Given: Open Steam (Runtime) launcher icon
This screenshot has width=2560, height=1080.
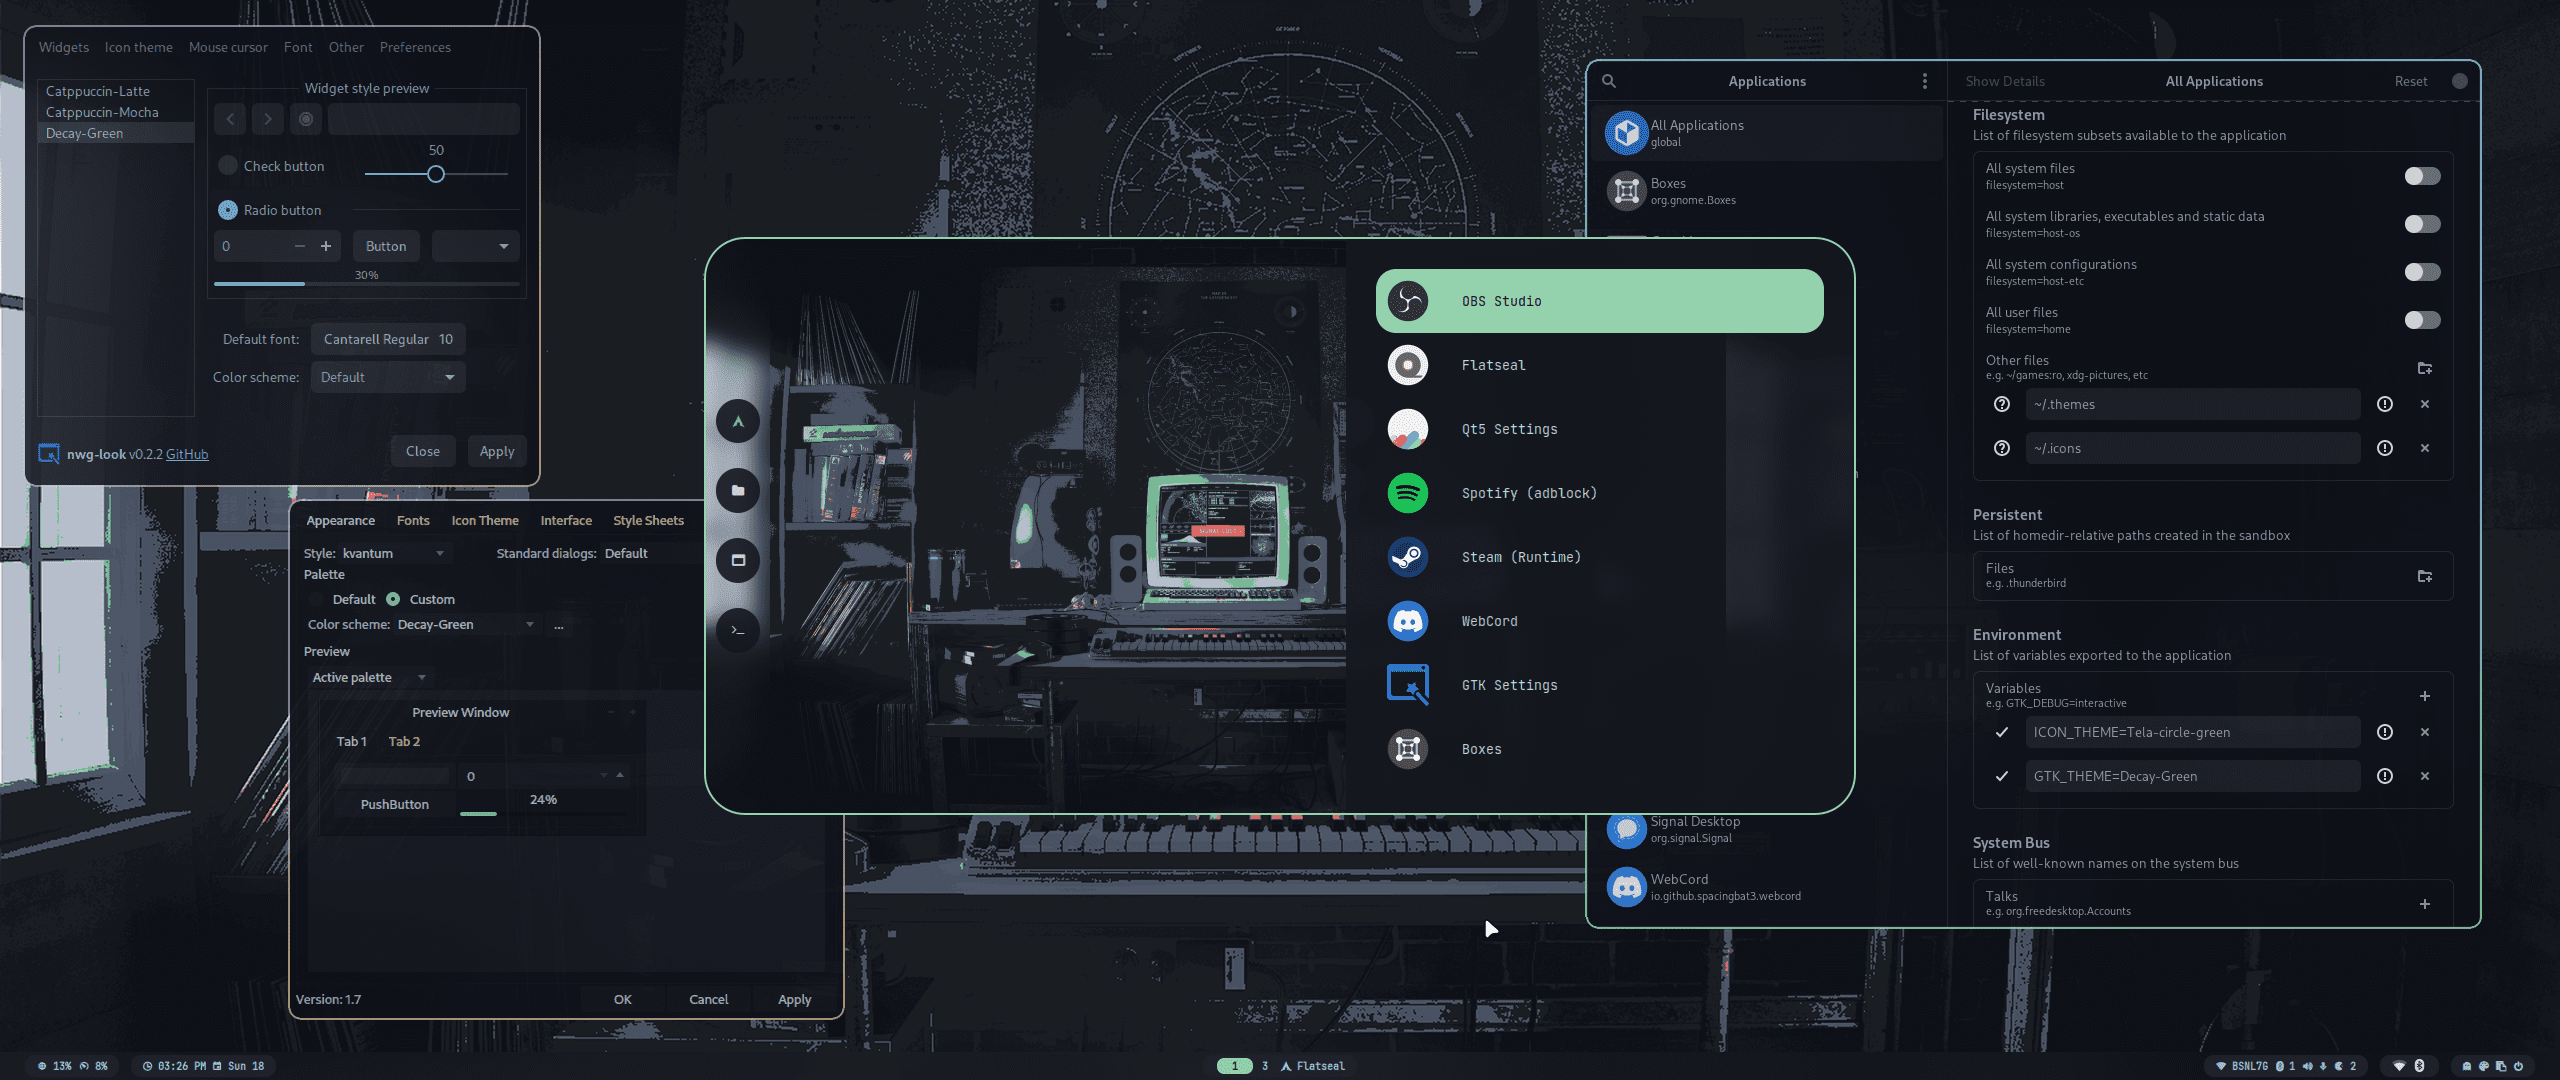Looking at the screenshot, I should [x=1407, y=557].
